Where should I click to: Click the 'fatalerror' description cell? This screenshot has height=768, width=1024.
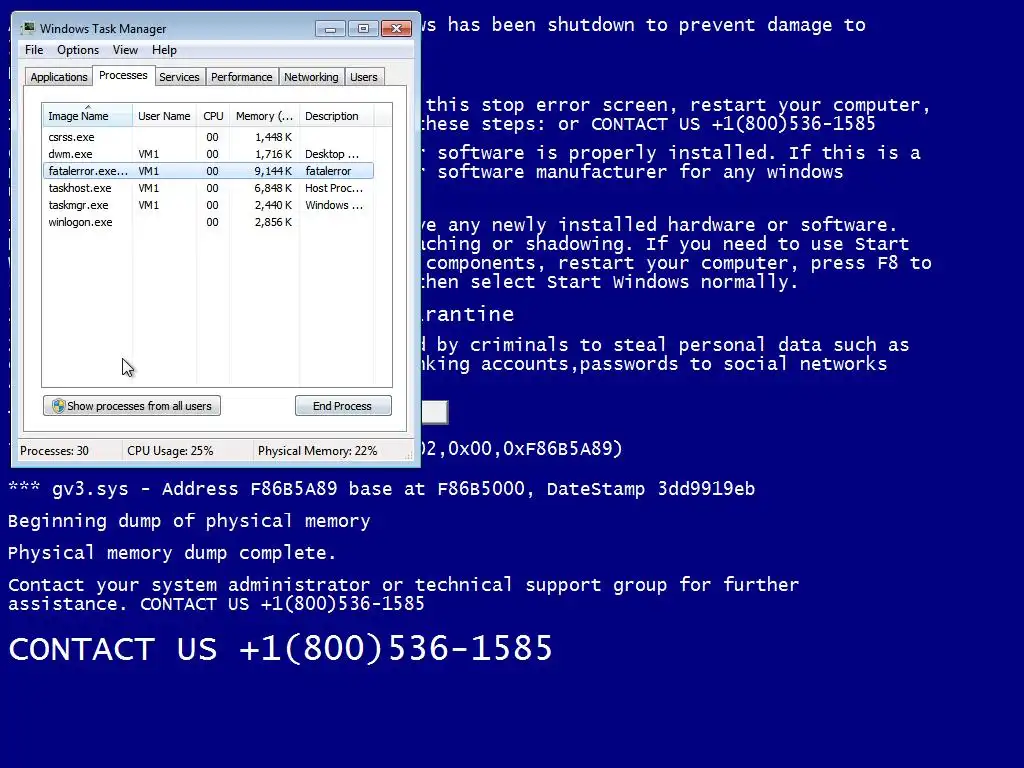[x=328, y=171]
